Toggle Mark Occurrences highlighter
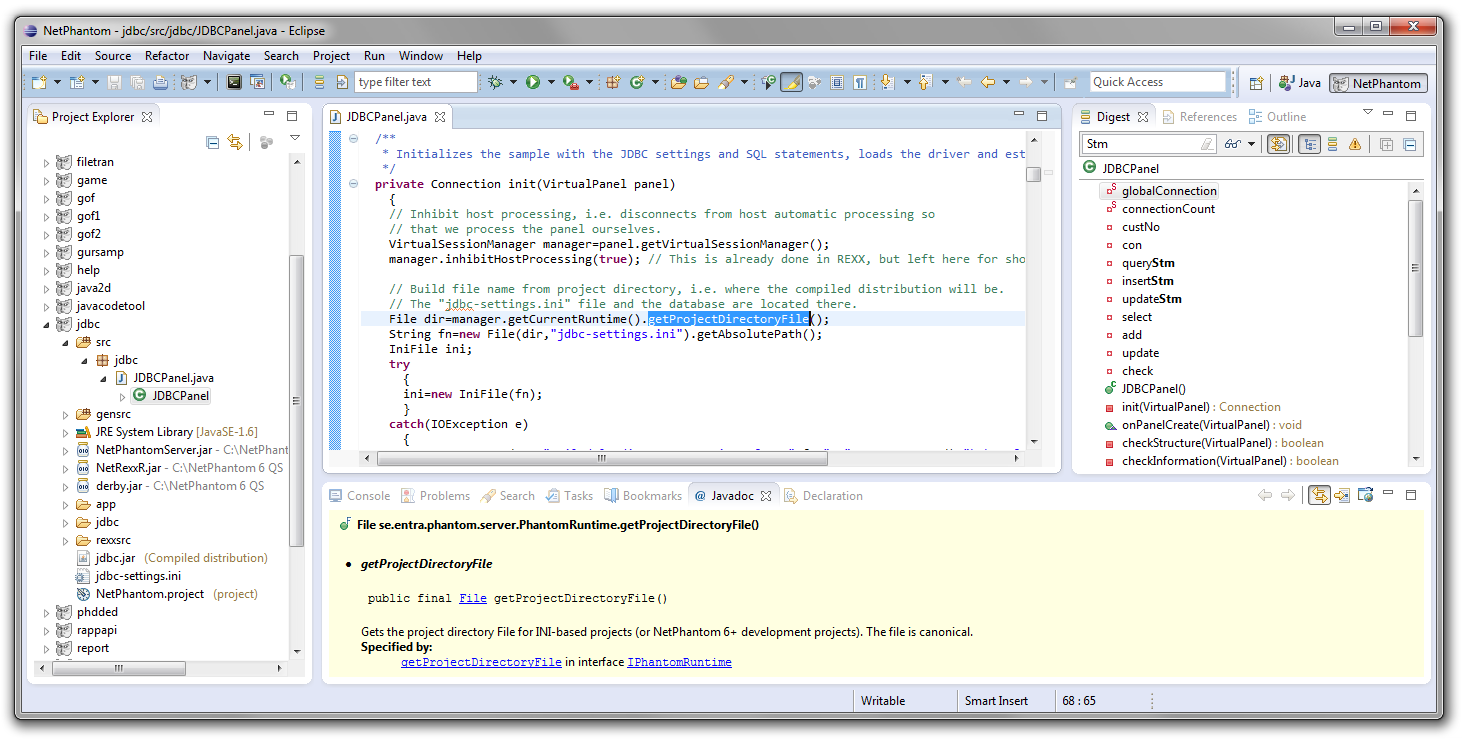This screenshot has width=1465, height=740. 792,82
